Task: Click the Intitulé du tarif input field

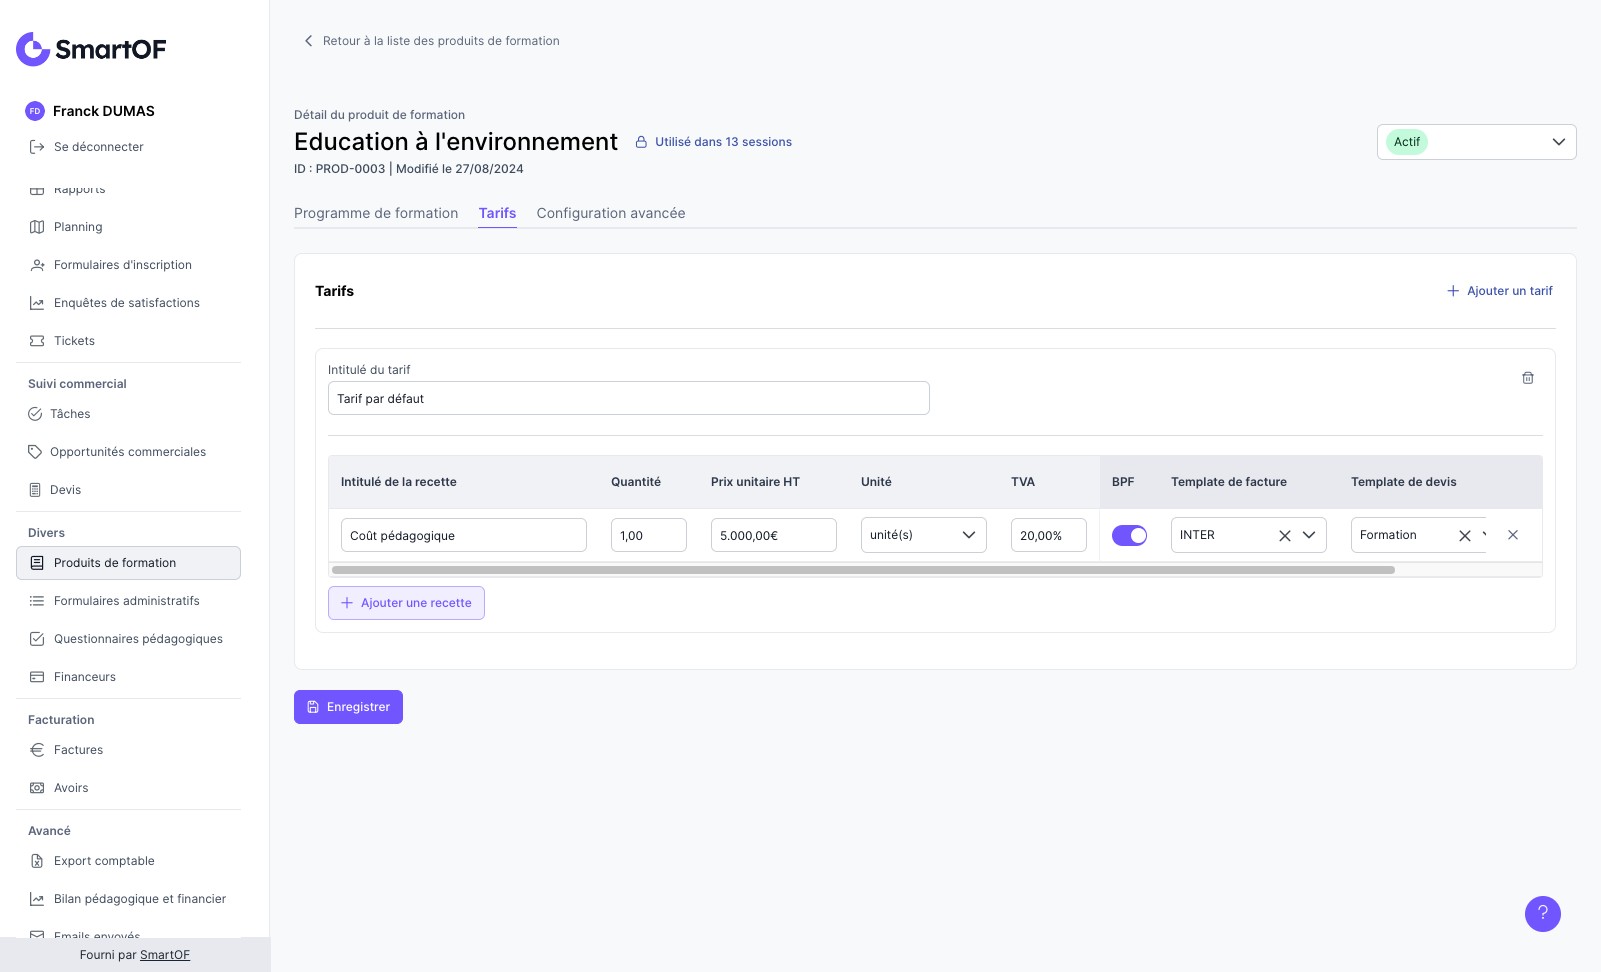Action: 628,398
